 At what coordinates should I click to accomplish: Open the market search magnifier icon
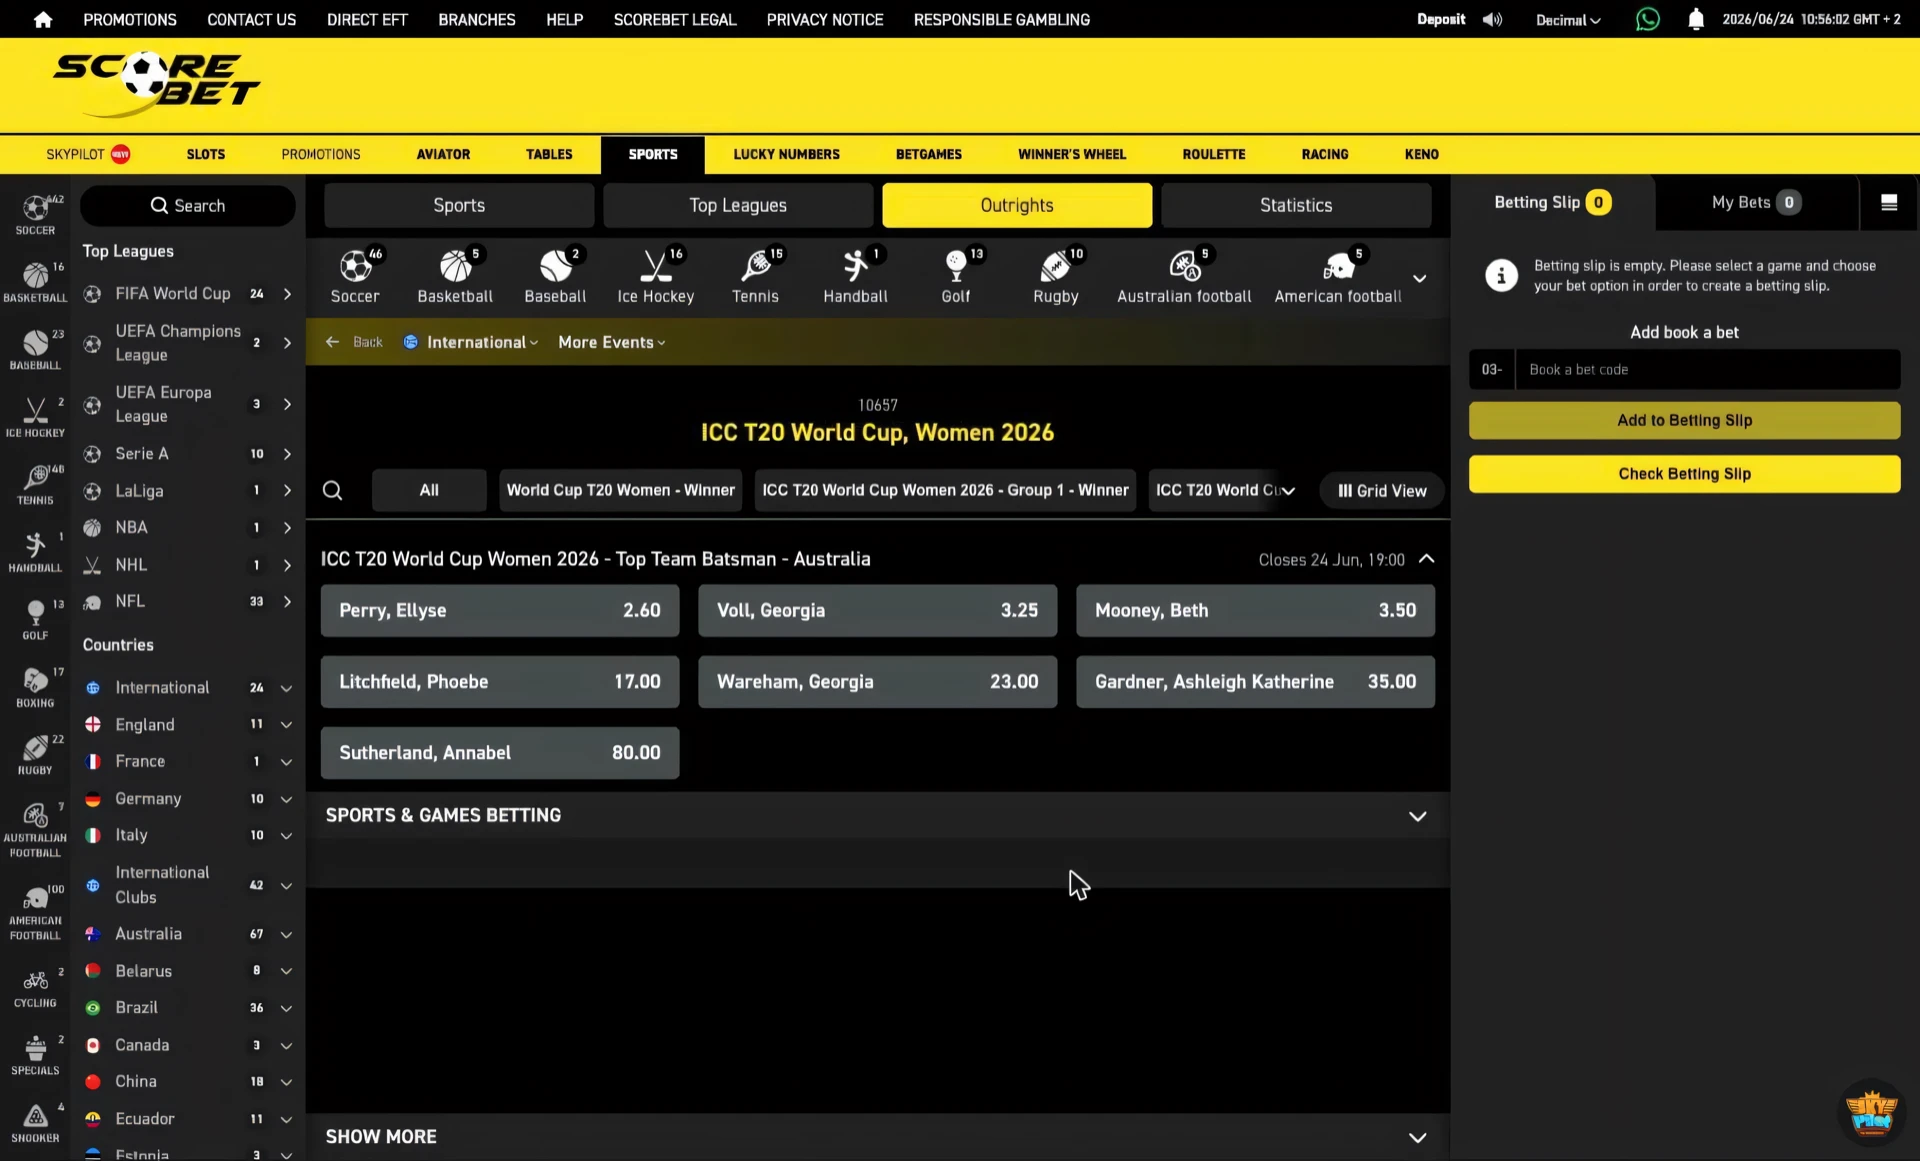[x=333, y=490]
